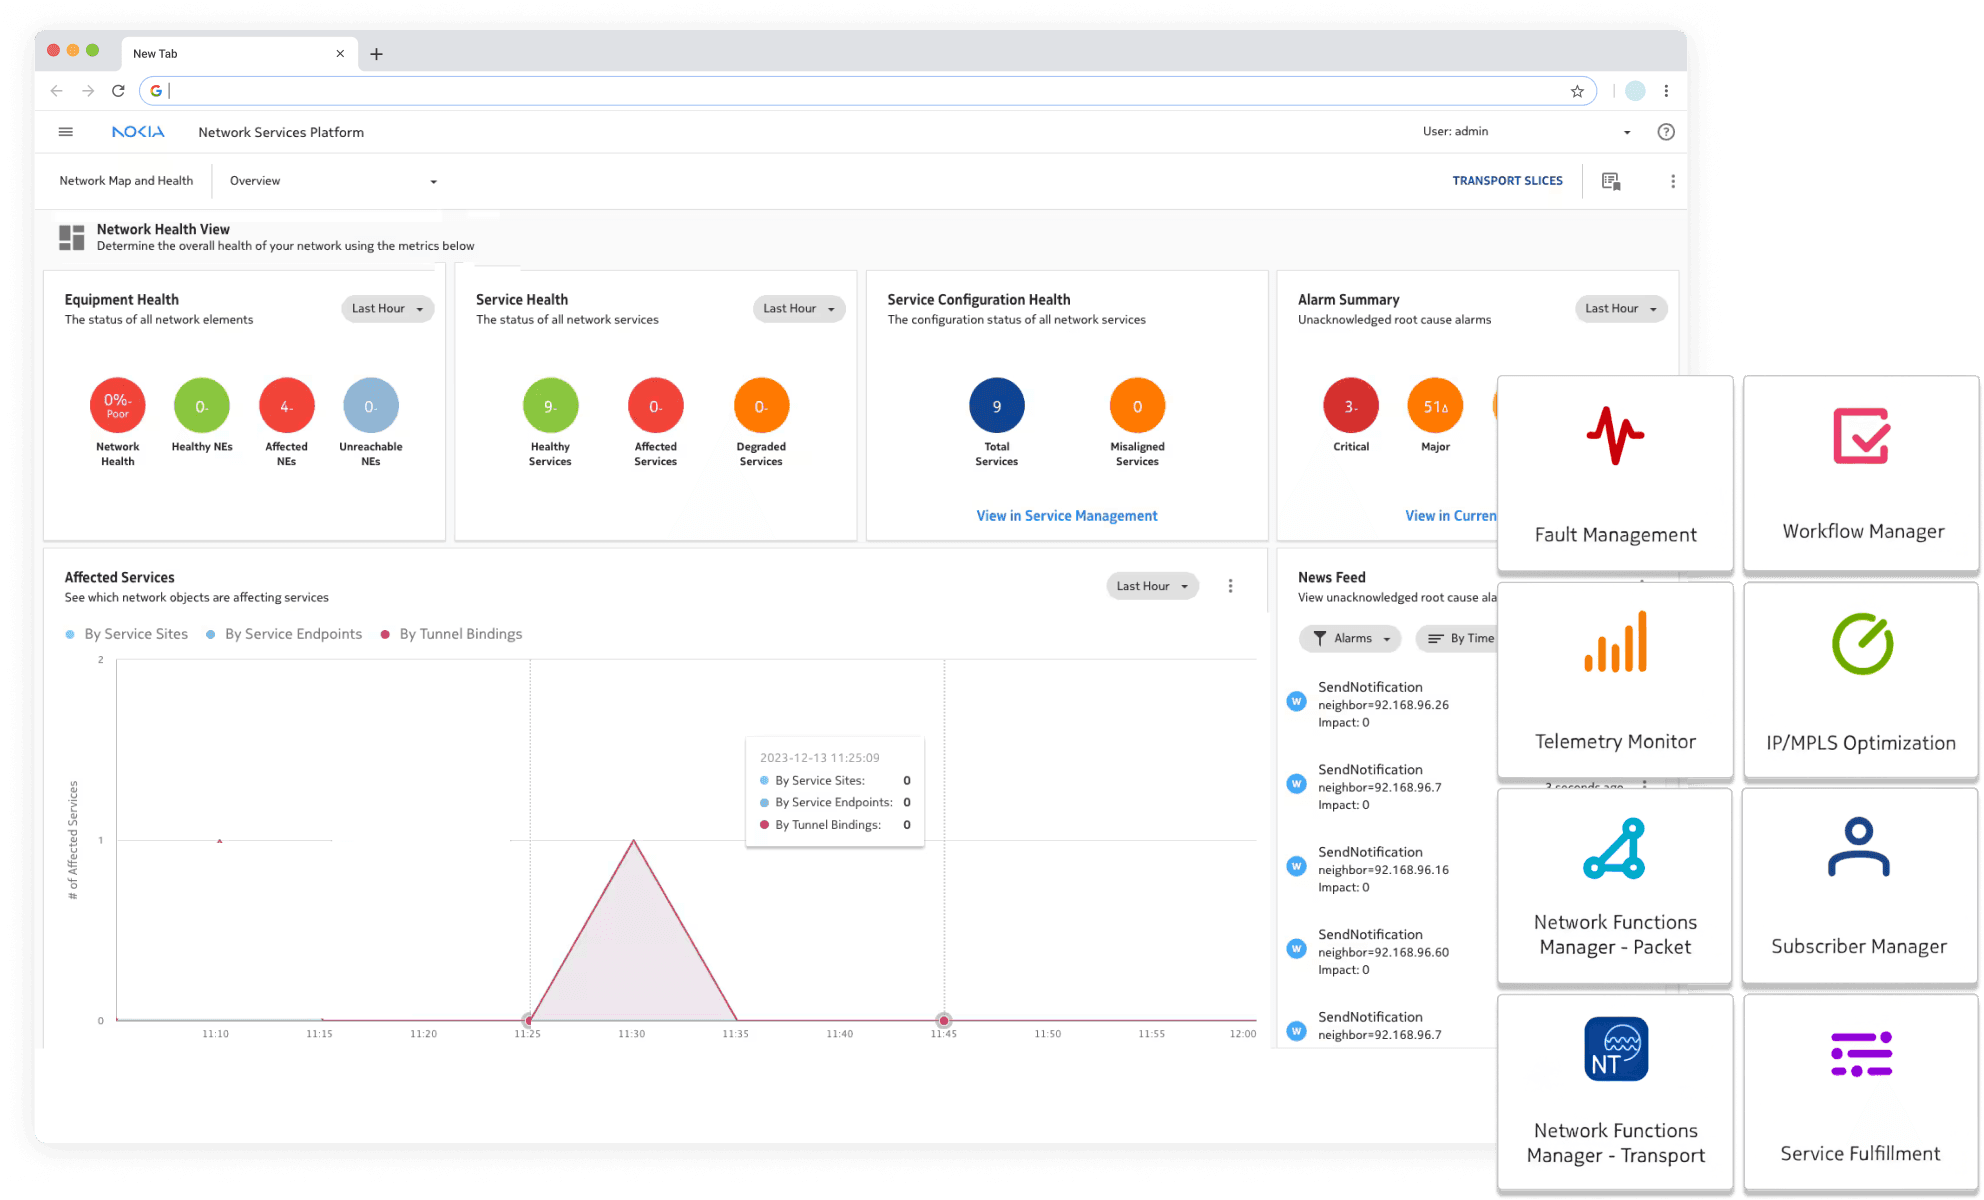Open Equipment Health Last Hour dropdown

pos(388,309)
